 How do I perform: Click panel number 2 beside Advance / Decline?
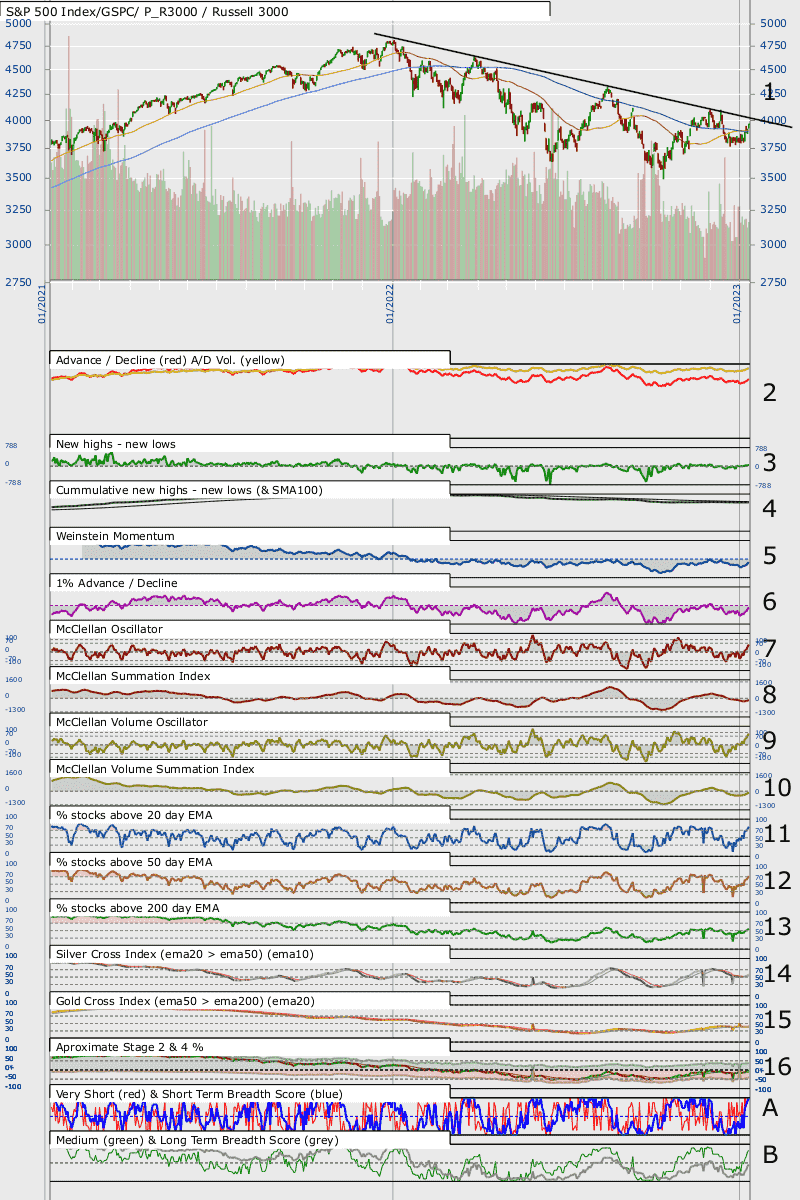coord(769,392)
